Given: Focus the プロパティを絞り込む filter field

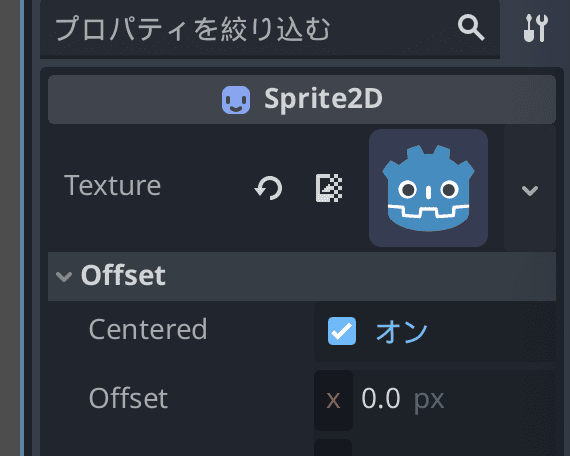Looking at the screenshot, I should 251,29.
